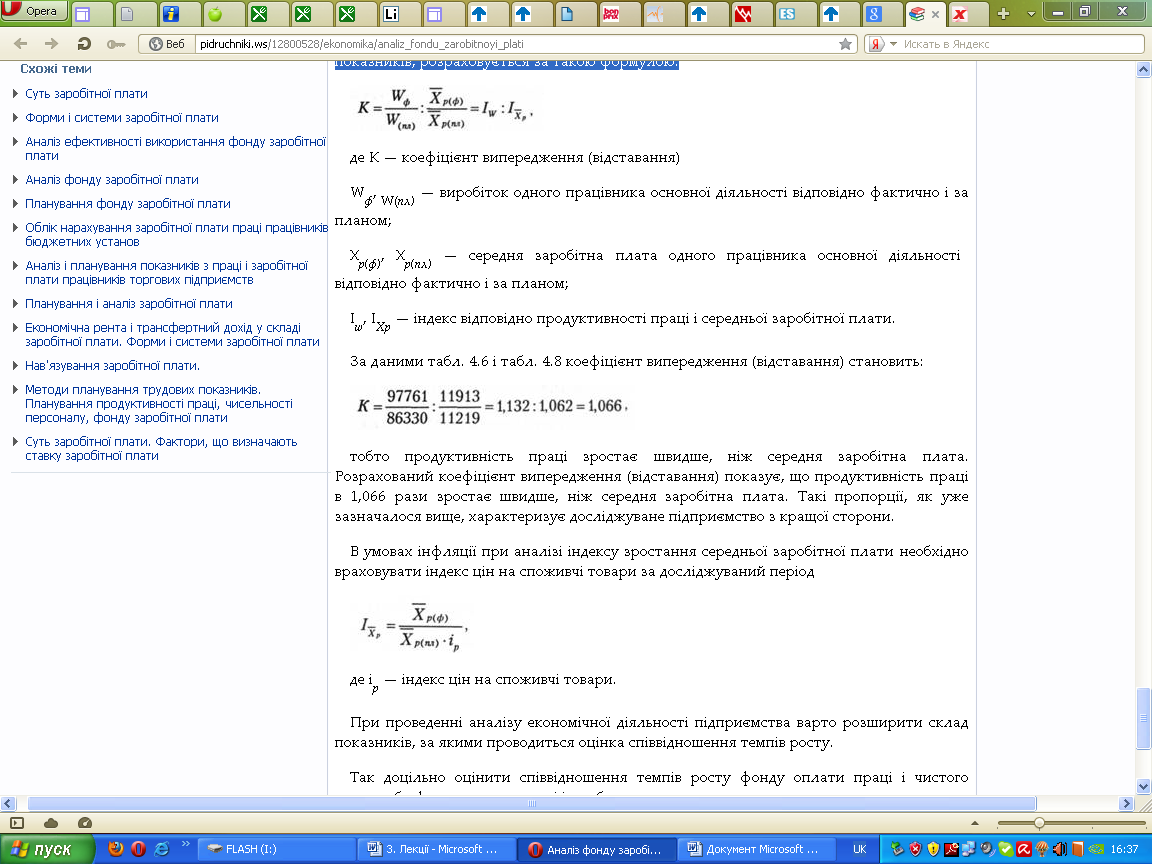Switch to the red X icon tab
1152x864 pixels.
[x=960, y=13]
